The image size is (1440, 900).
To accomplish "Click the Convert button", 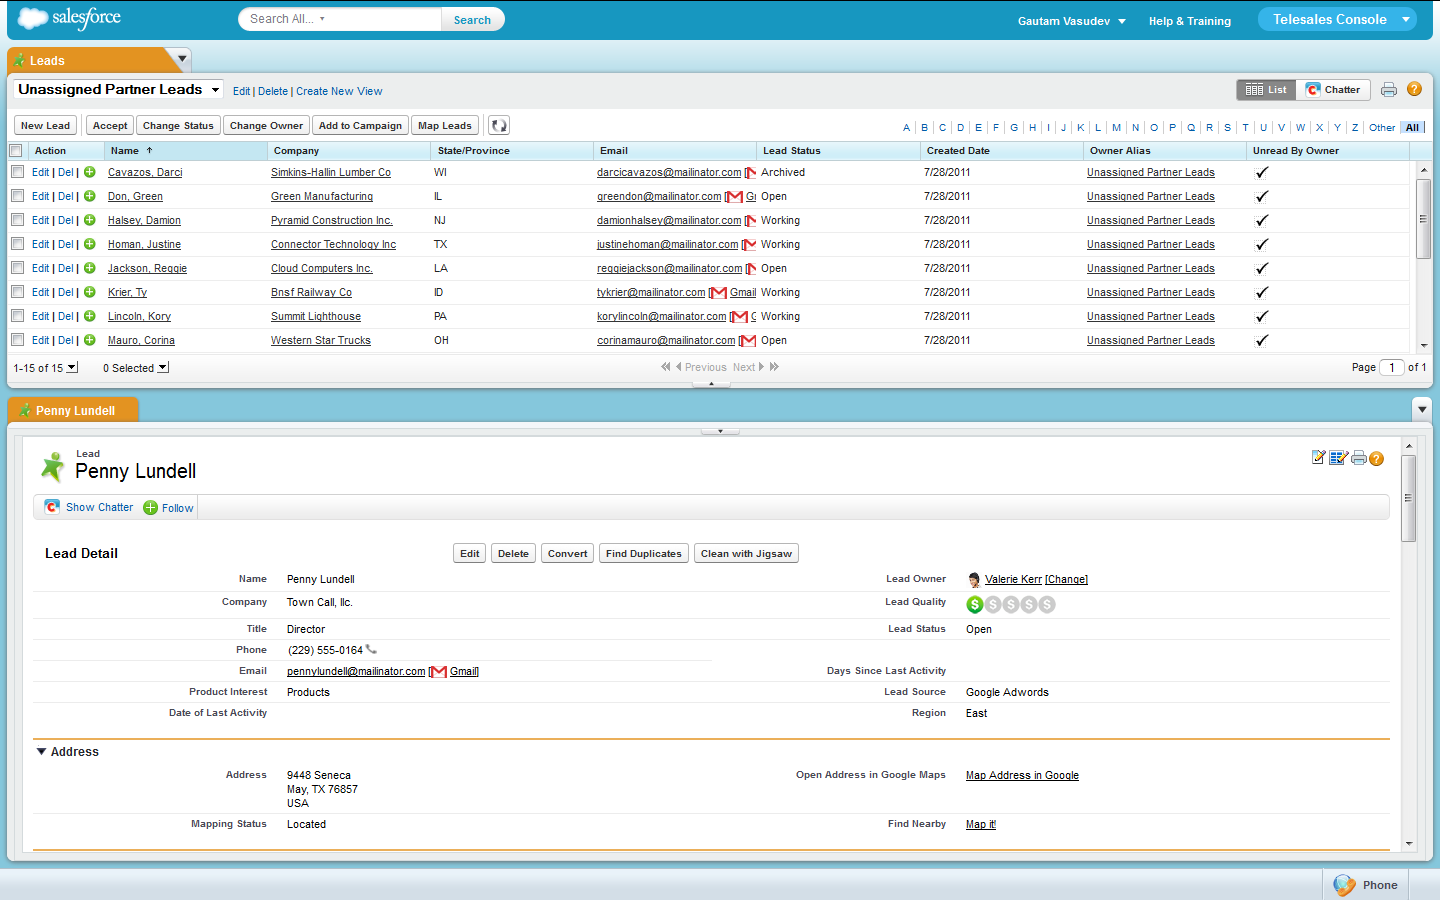I will (567, 554).
